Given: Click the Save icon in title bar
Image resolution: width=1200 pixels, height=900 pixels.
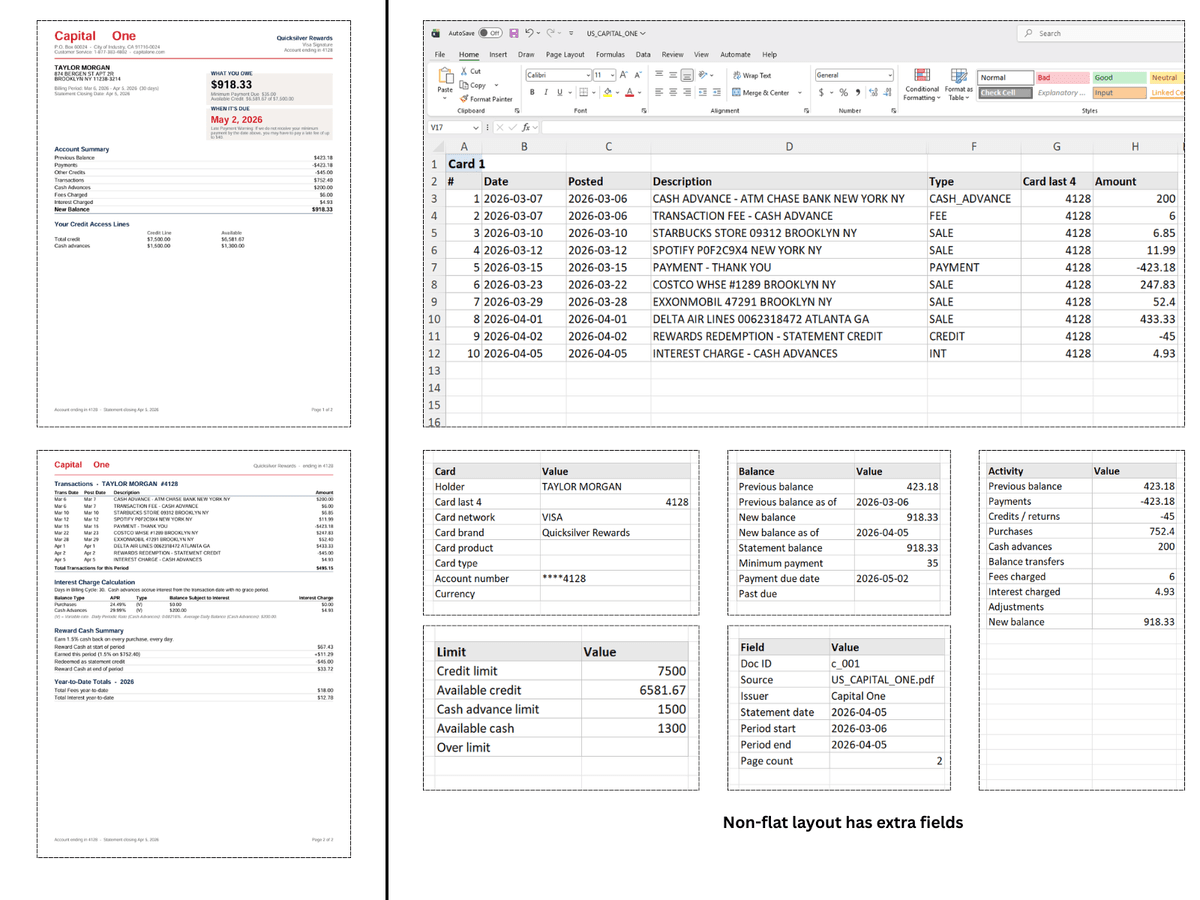Looking at the screenshot, I should 514,33.
